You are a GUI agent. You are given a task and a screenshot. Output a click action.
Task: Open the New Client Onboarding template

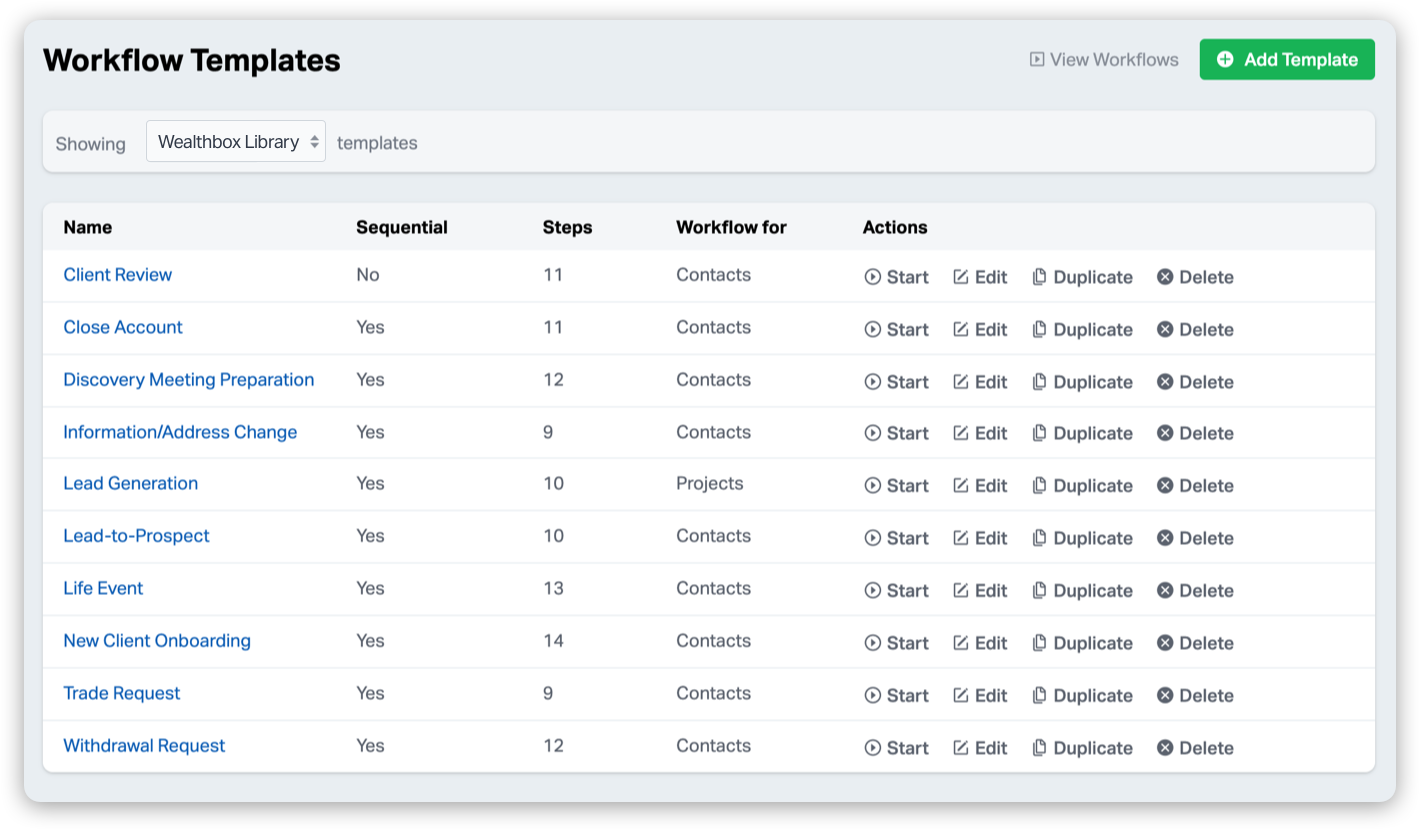[157, 641]
